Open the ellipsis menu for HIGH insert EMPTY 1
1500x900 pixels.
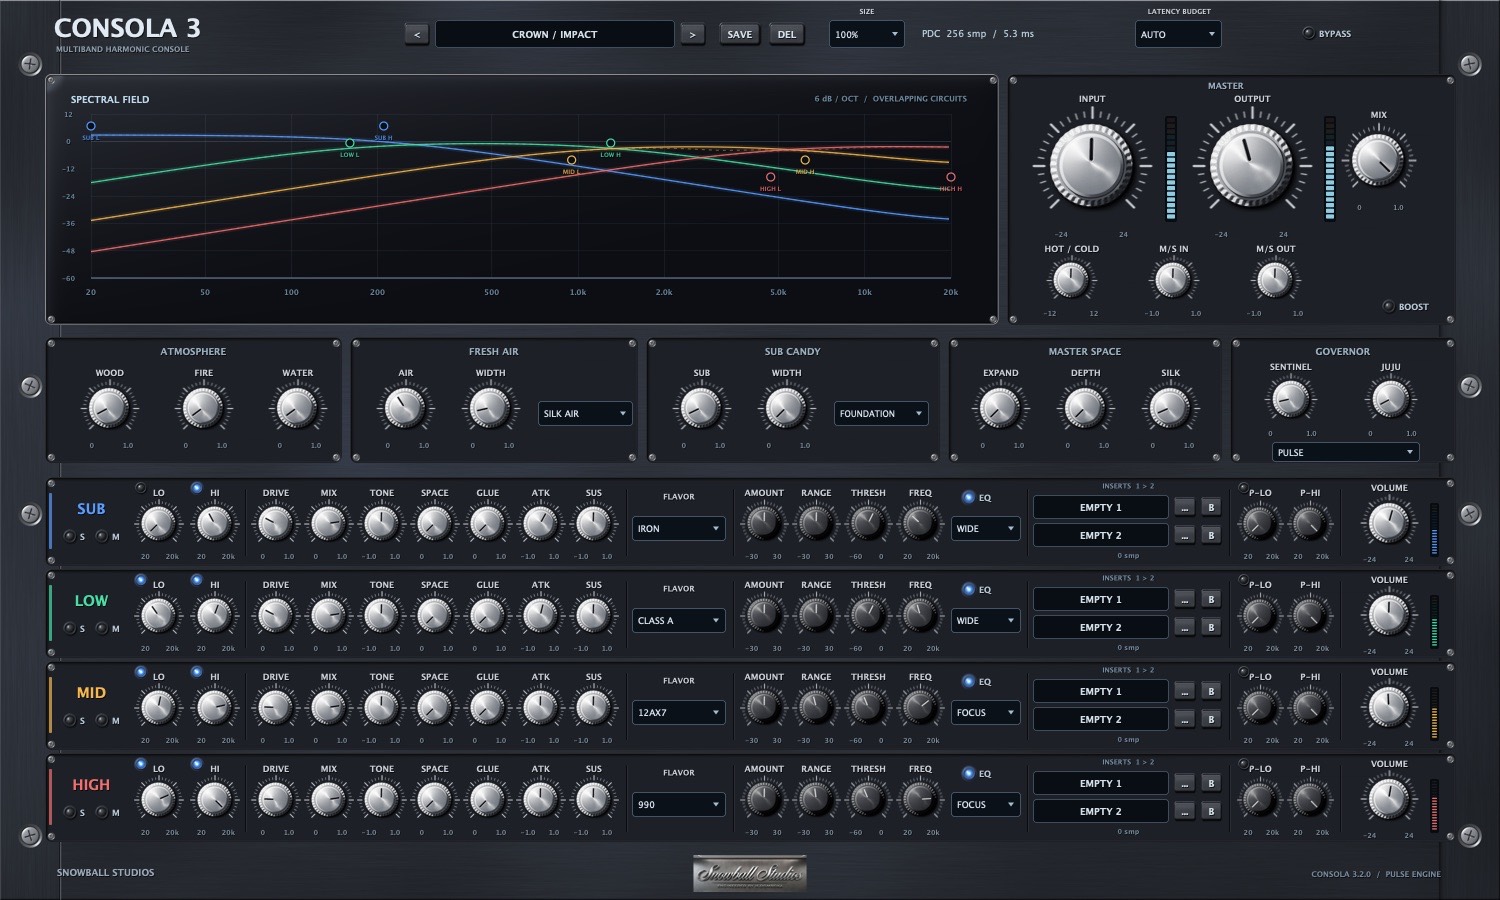[x=1184, y=783]
